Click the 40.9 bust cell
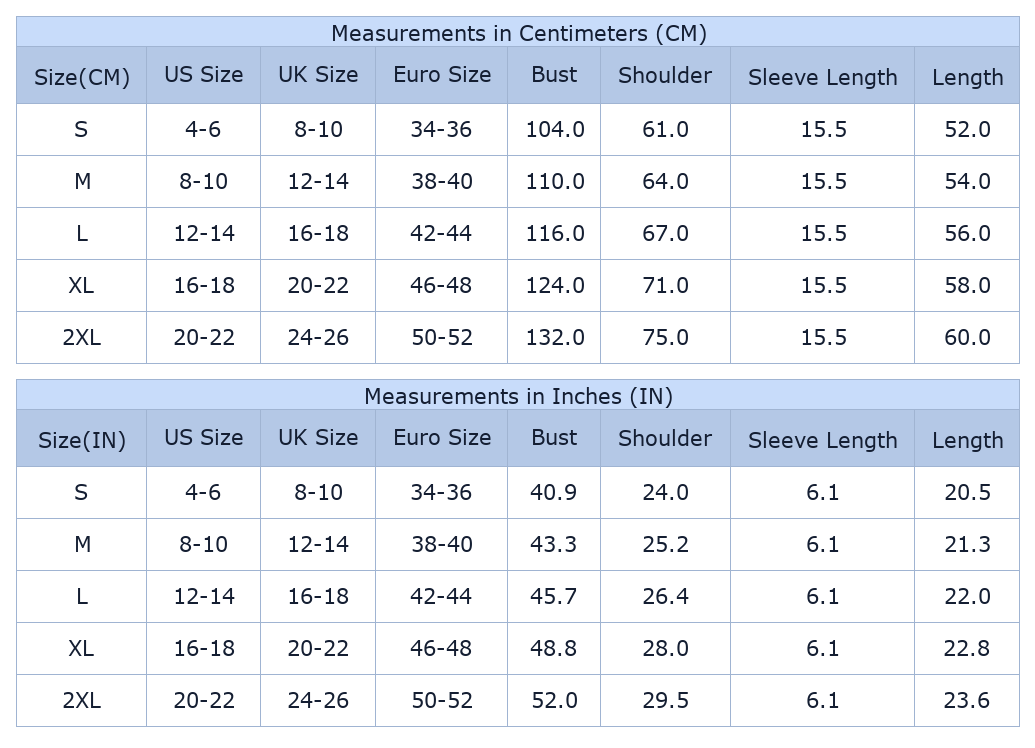 click(555, 492)
